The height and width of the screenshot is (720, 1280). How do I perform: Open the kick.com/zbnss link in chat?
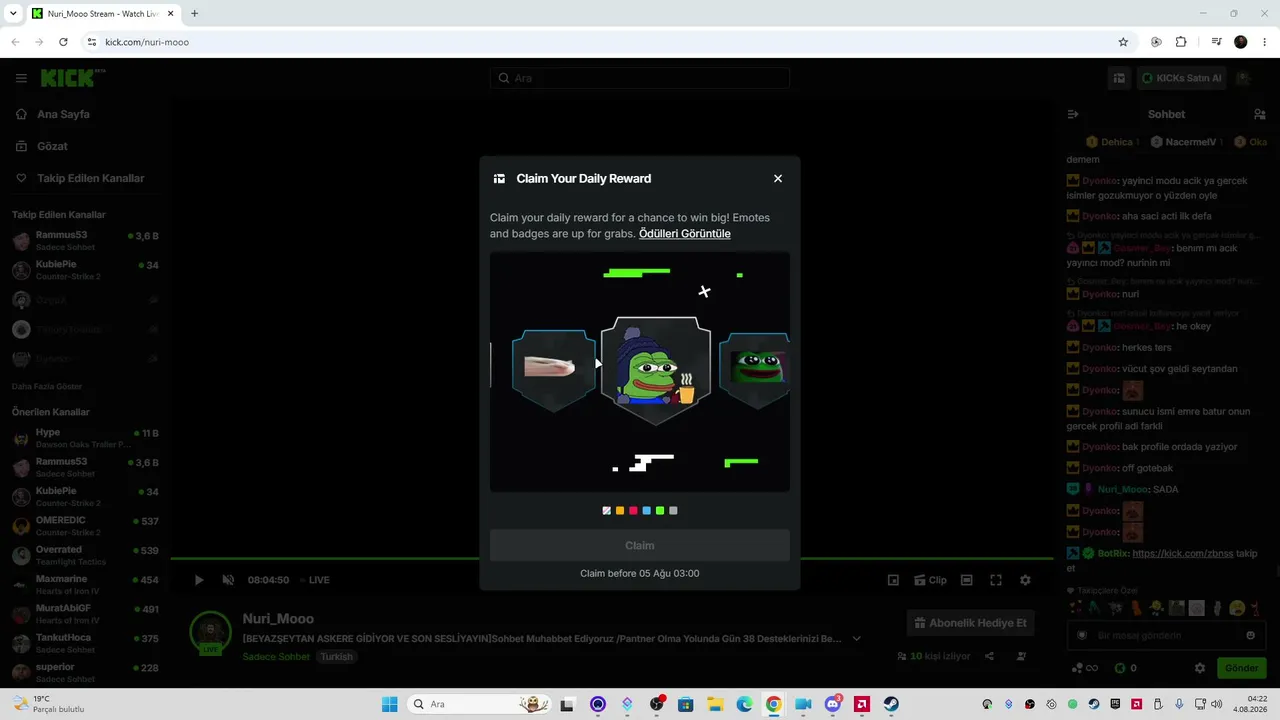point(1183,553)
